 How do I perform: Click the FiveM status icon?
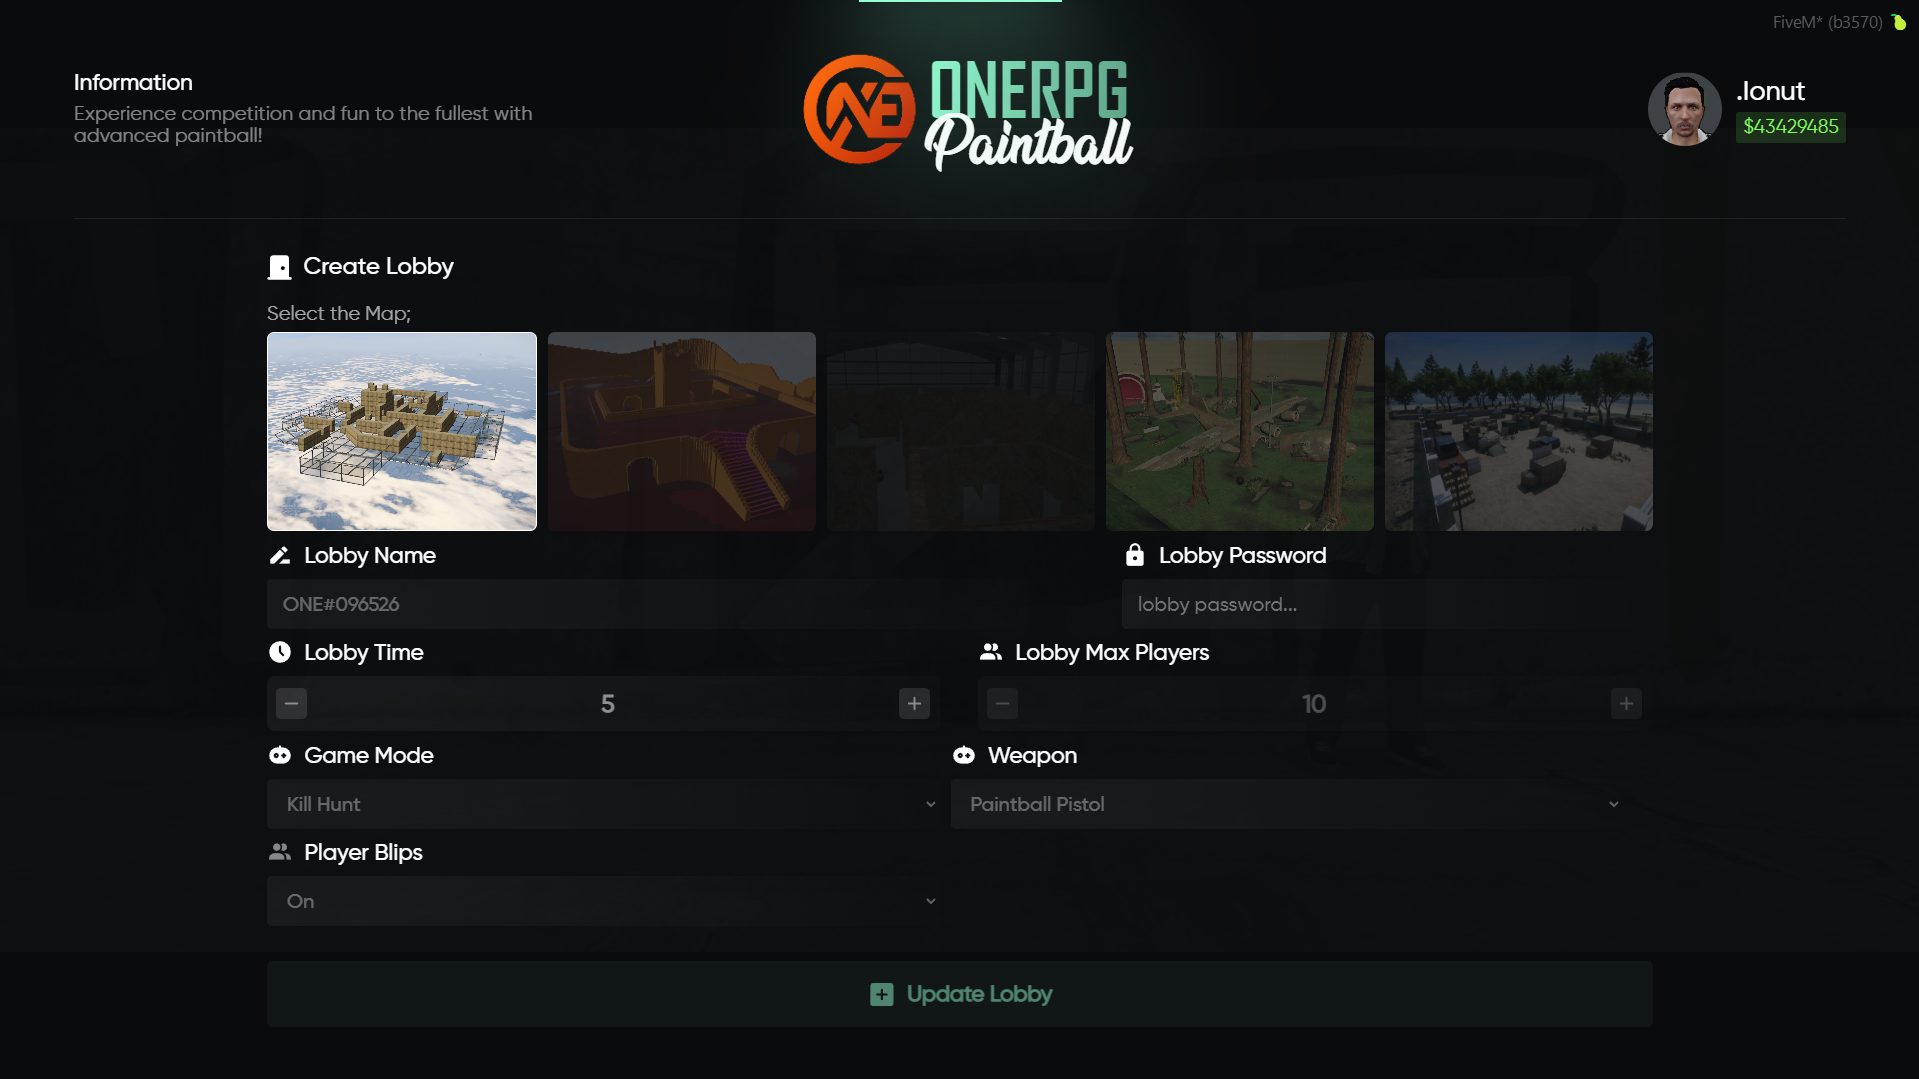click(1898, 22)
